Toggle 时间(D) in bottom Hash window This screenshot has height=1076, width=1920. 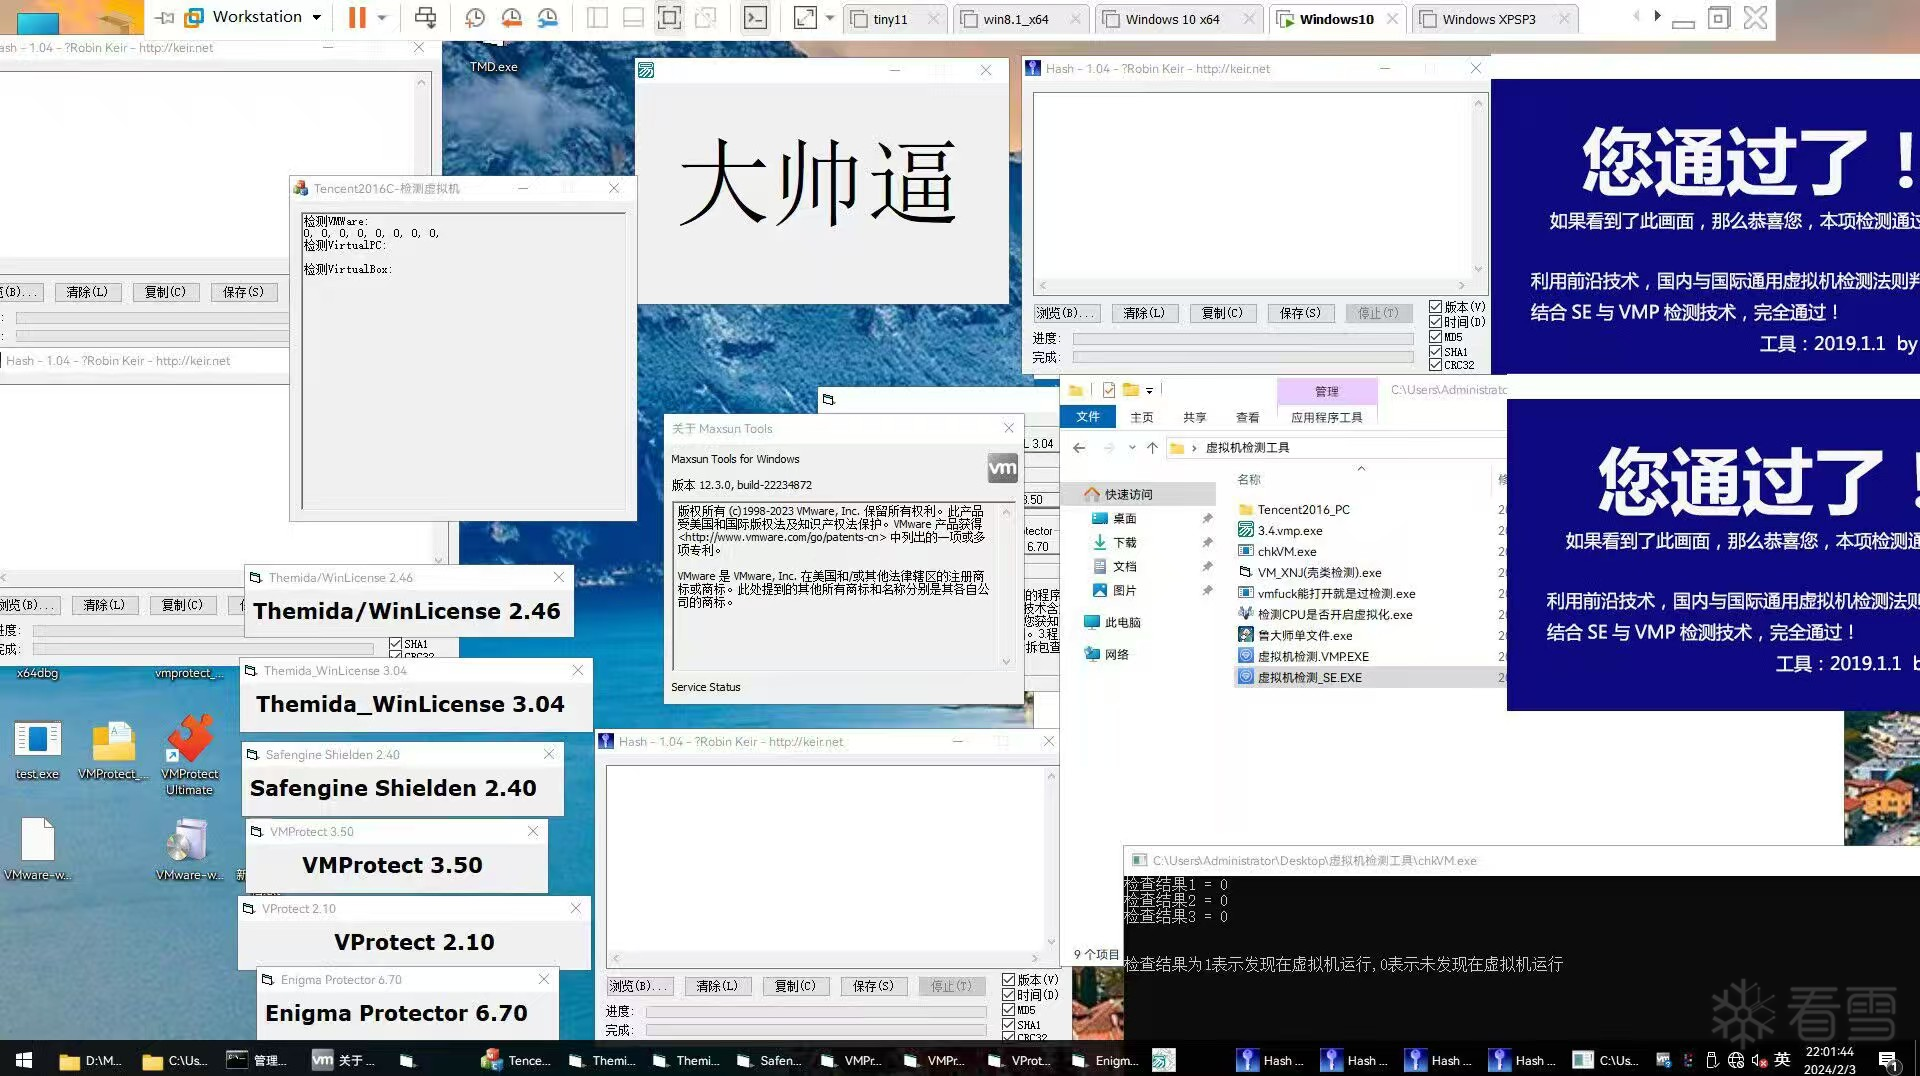click(1009, 995)
